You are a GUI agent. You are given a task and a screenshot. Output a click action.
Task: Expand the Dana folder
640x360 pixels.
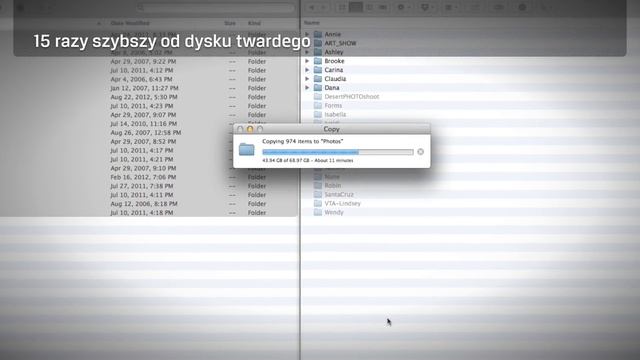tap(307, 88)
